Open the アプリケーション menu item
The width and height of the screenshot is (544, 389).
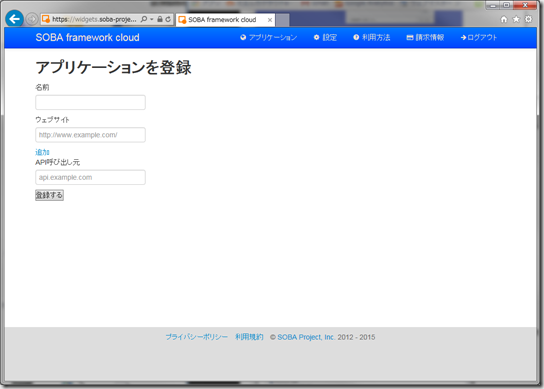click(x=269, y=37)
